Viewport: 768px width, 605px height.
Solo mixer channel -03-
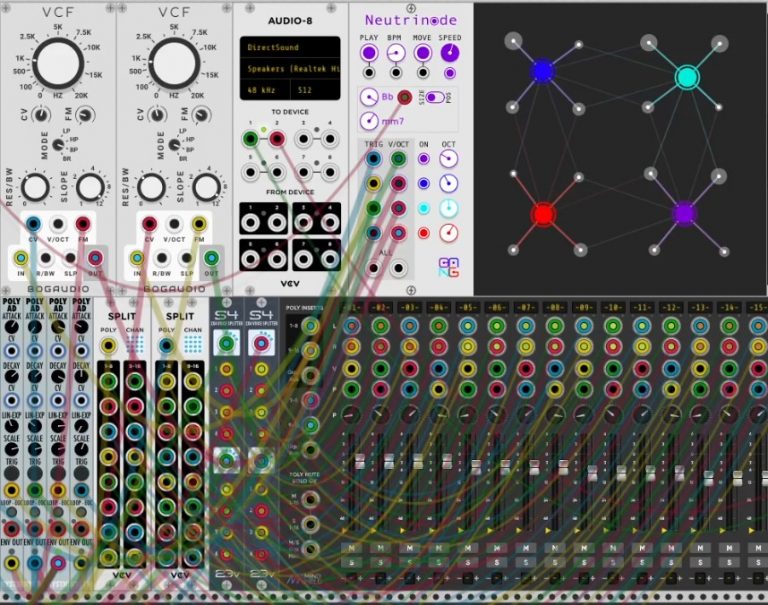[x=409, y=562]
